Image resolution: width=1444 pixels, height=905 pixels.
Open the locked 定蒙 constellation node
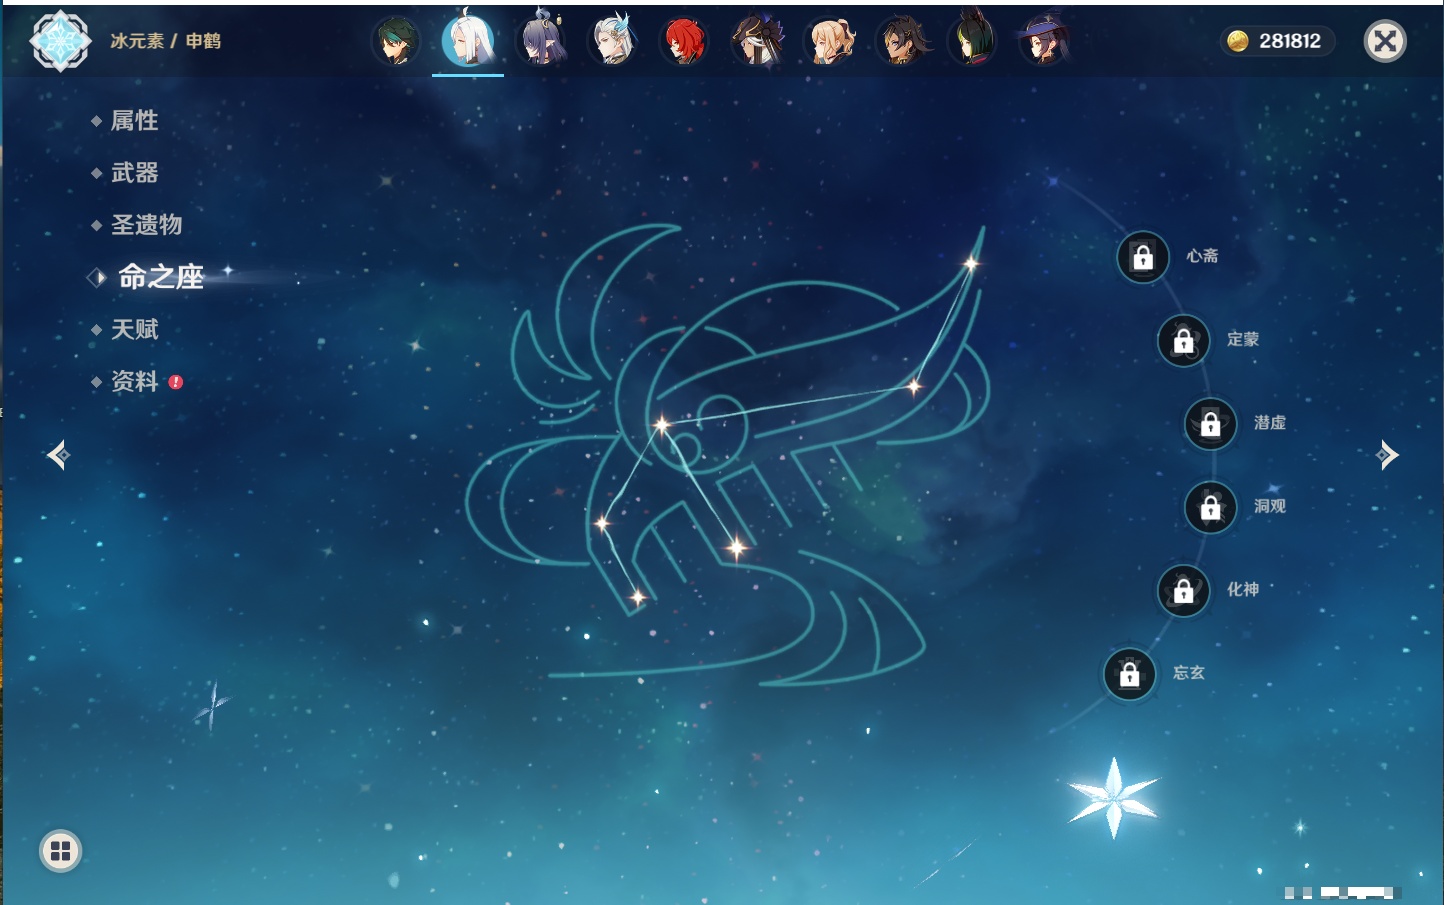tap(1183, 341)
